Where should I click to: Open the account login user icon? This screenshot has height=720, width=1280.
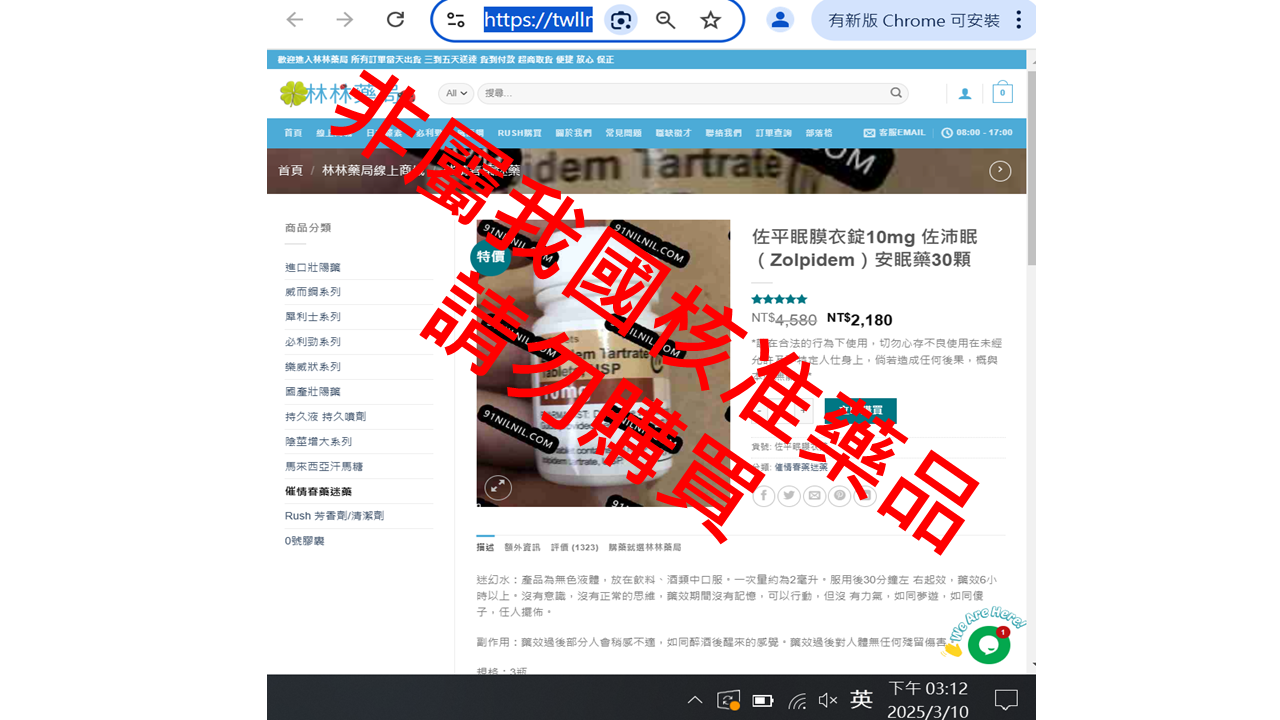965,94
